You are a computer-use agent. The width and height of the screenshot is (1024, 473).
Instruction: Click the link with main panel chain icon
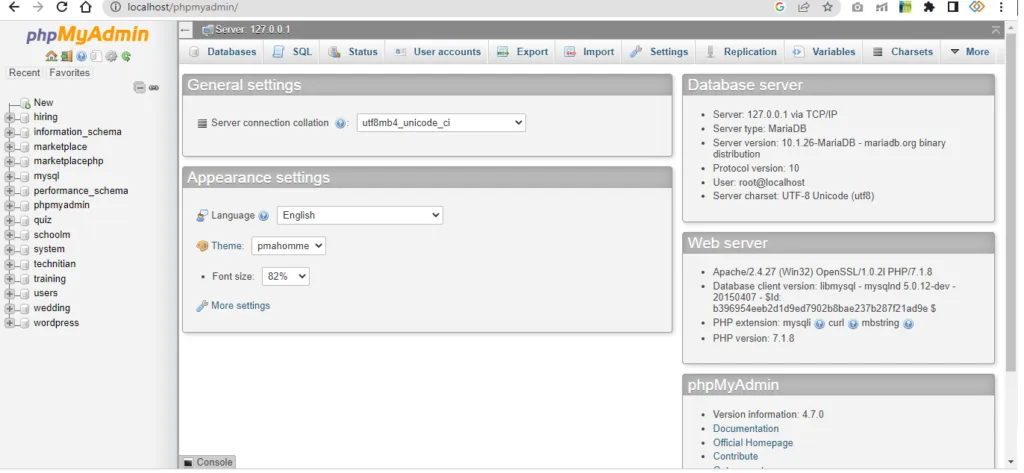154,88
